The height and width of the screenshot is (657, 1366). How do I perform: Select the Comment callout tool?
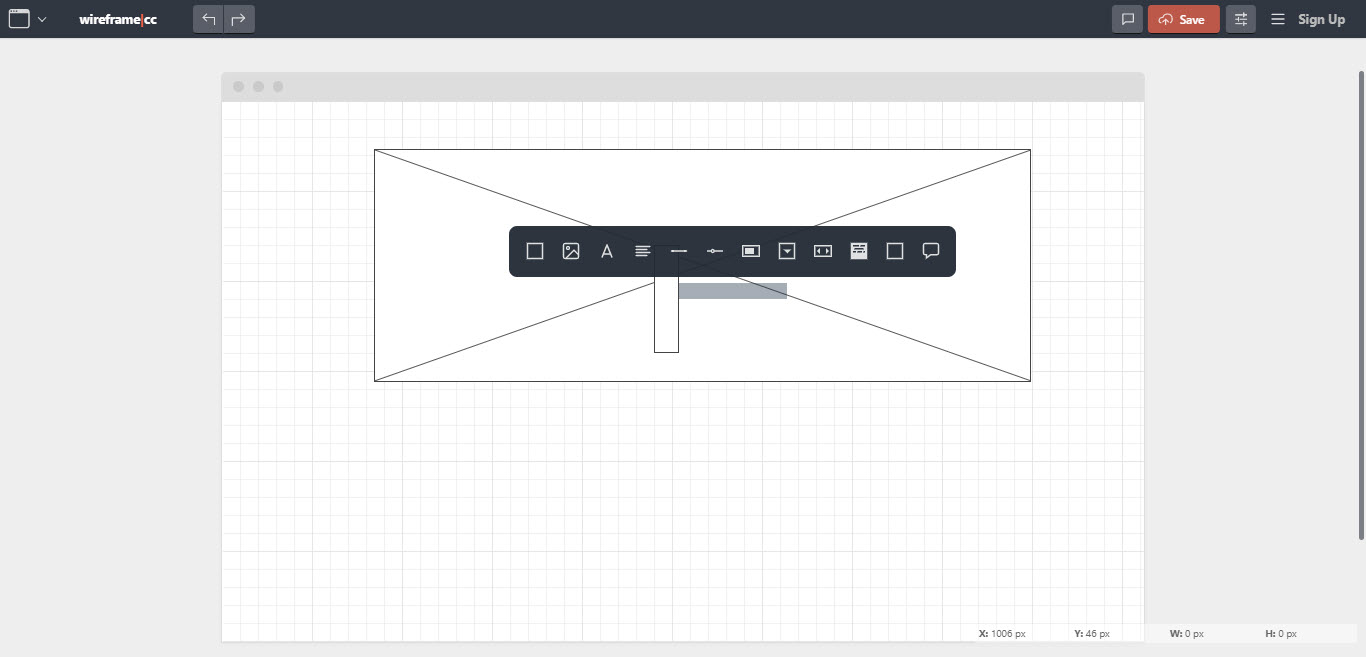point(930,251)
